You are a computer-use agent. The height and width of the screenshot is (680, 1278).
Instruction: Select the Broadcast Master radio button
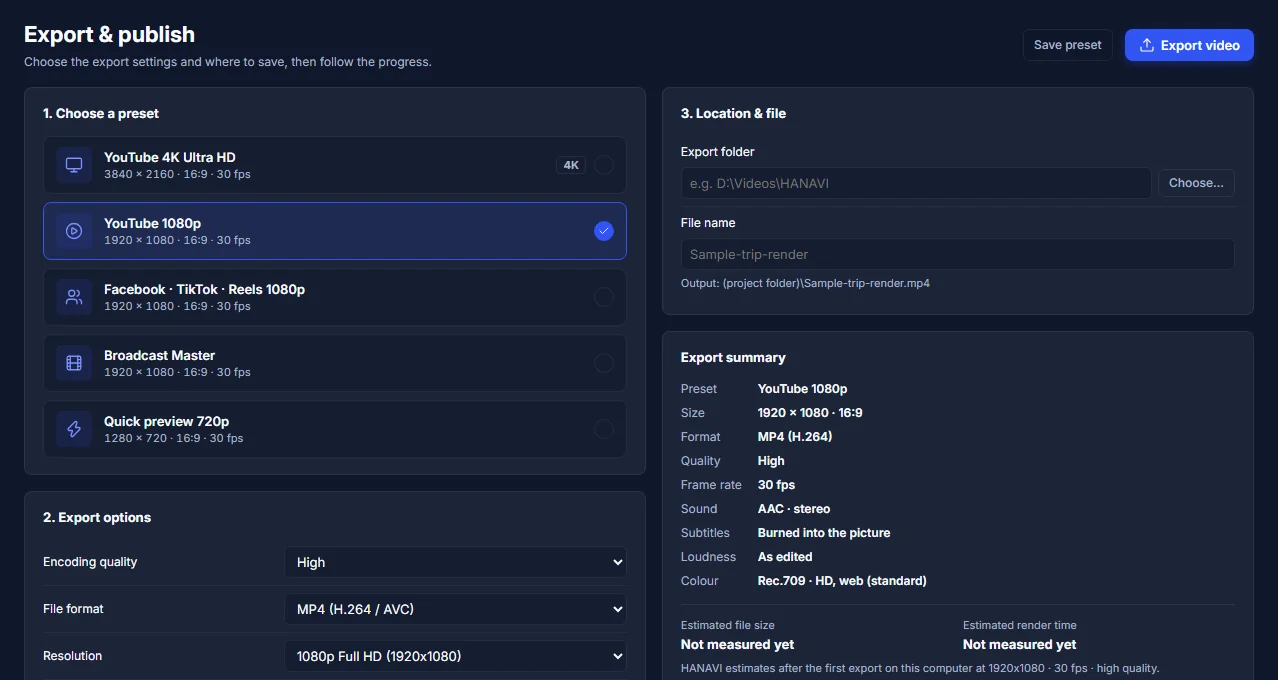pyautogui.click(x=604, y=363)
